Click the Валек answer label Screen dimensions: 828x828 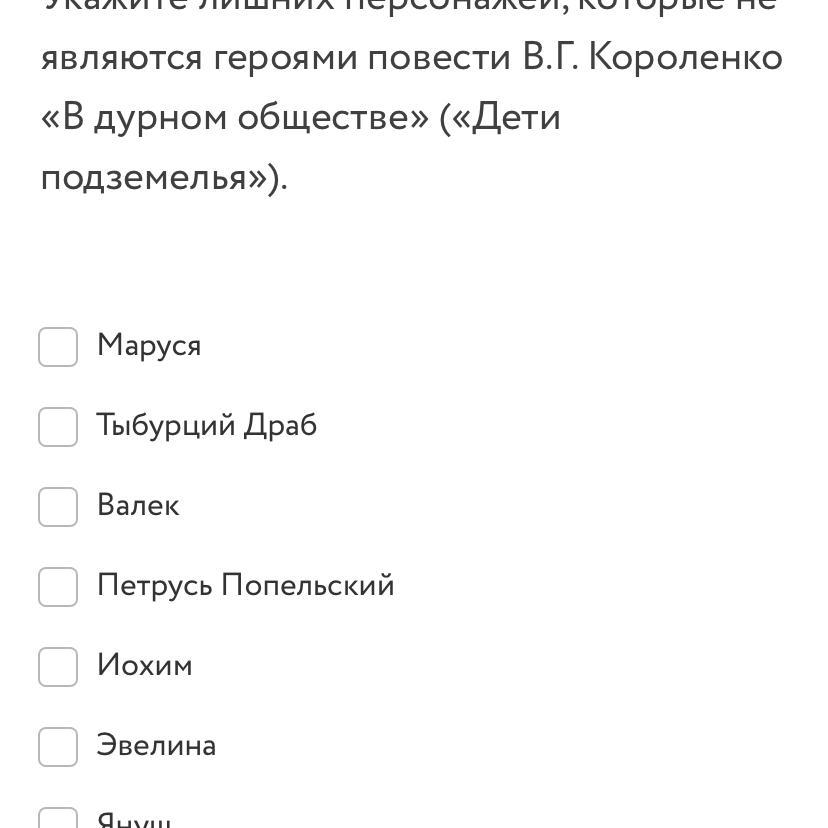pos(138,506)
